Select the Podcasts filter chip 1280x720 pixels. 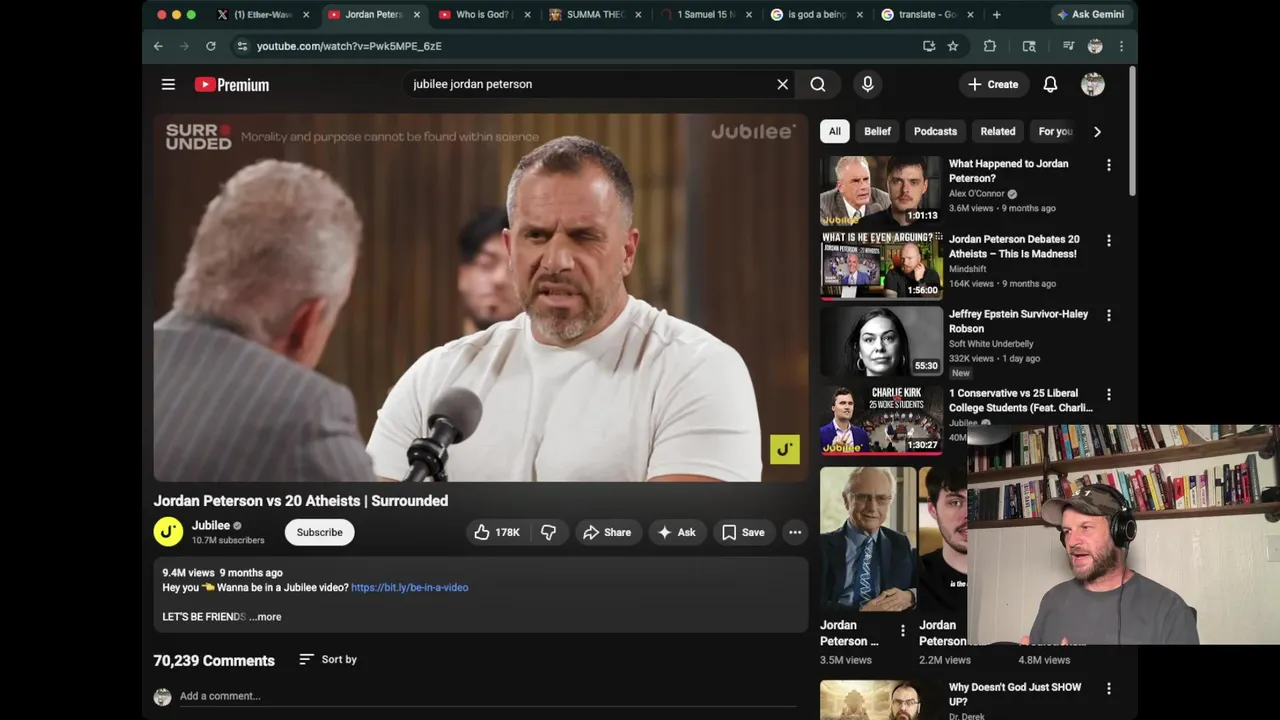[935, 131]
